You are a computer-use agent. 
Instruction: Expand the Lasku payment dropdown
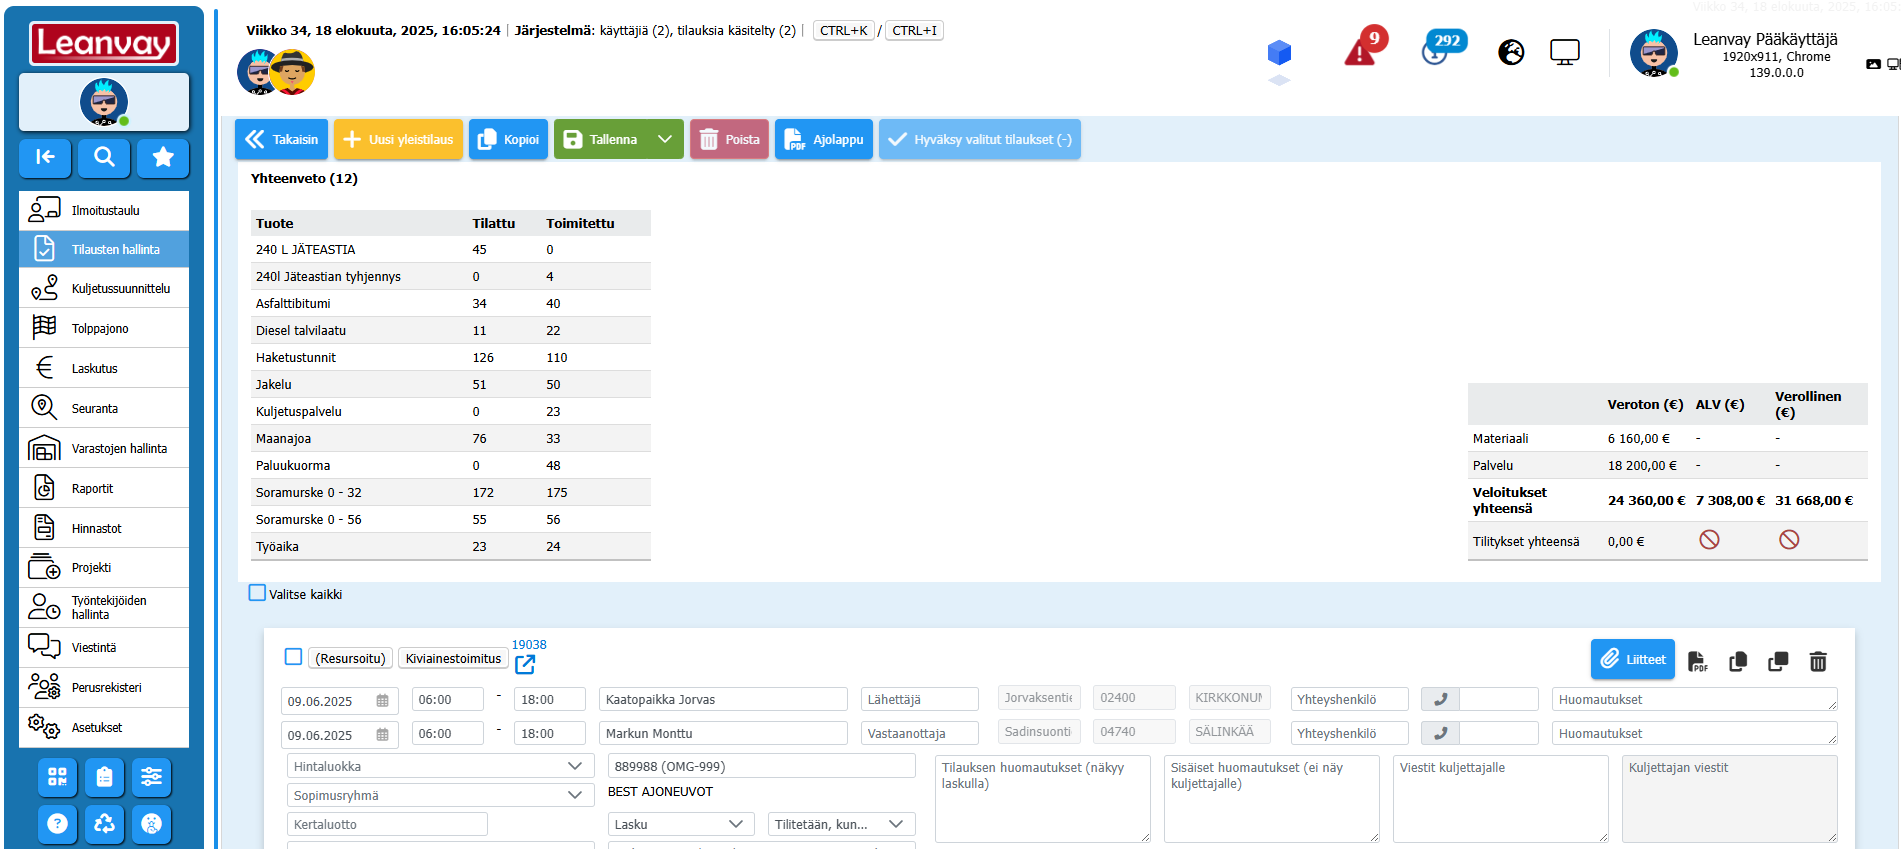pos(680,824)
